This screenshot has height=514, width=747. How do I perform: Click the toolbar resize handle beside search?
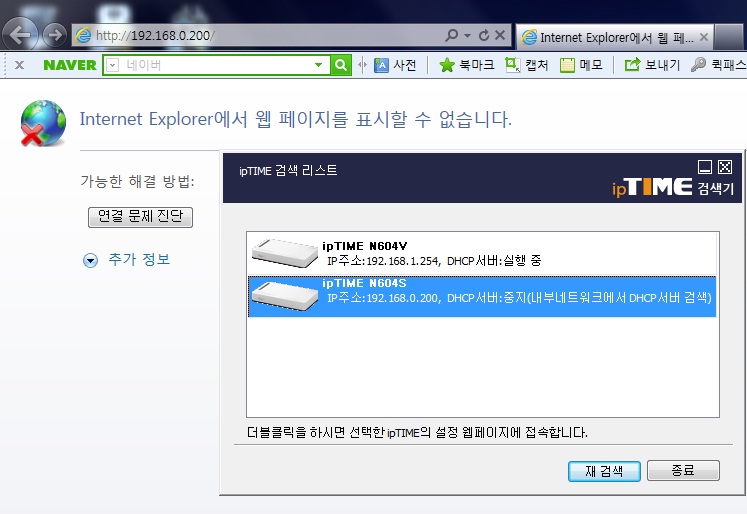point(362,65)
